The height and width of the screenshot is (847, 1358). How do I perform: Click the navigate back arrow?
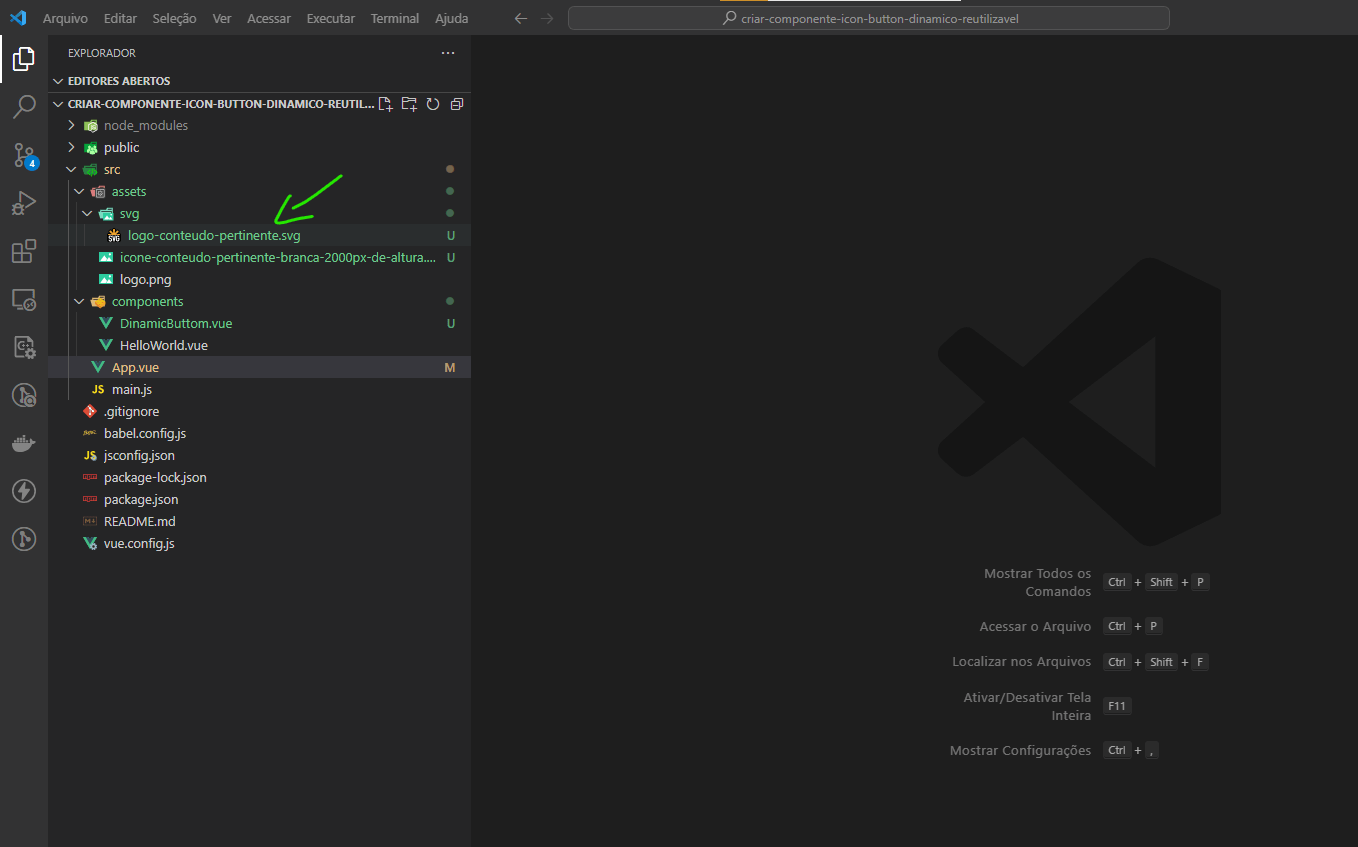(x=518, y=19)
